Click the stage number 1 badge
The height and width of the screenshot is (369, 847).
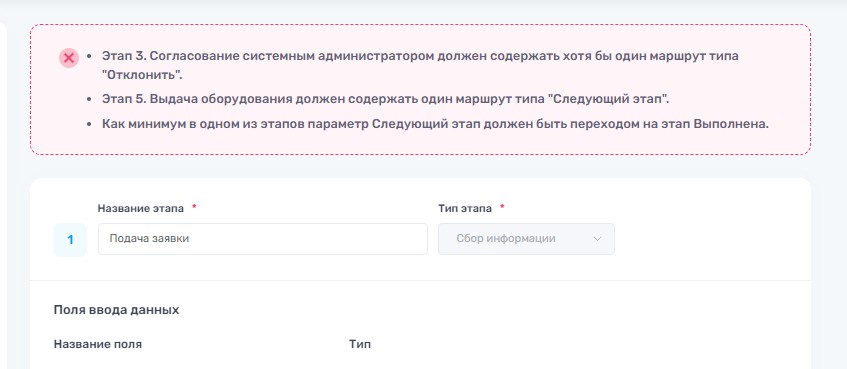[70, 240]
